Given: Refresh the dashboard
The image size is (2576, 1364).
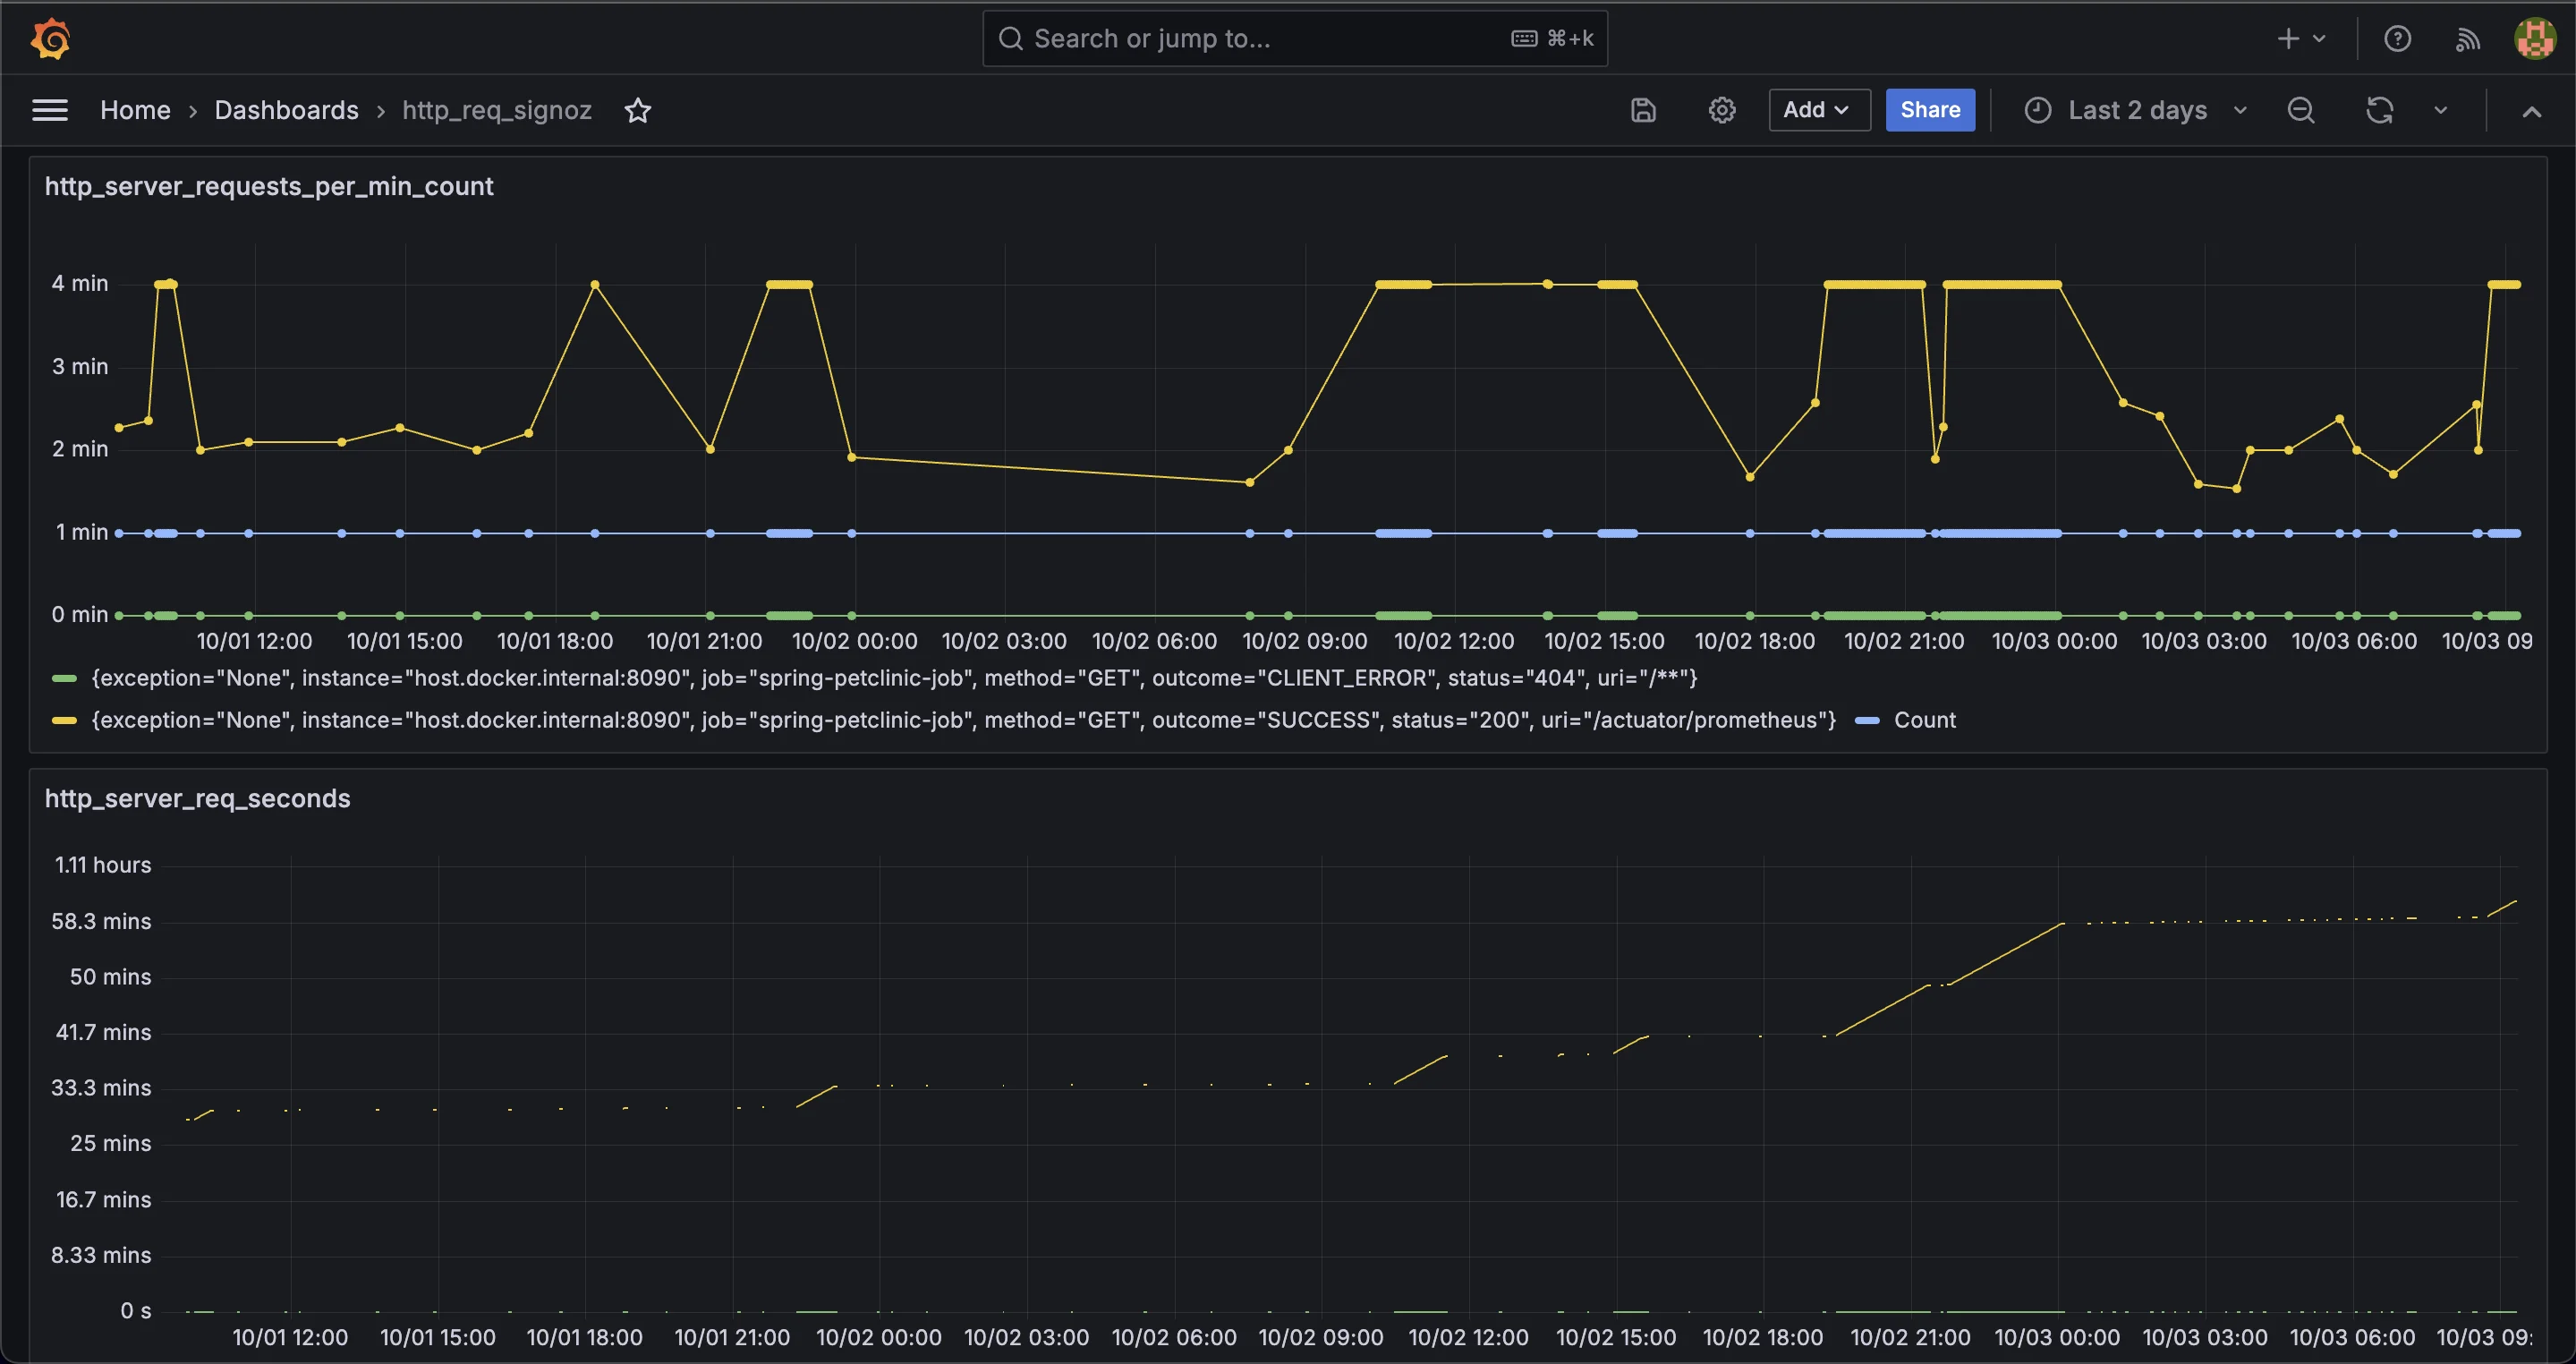Looking at the screenshot, I should pos(2379,110).
